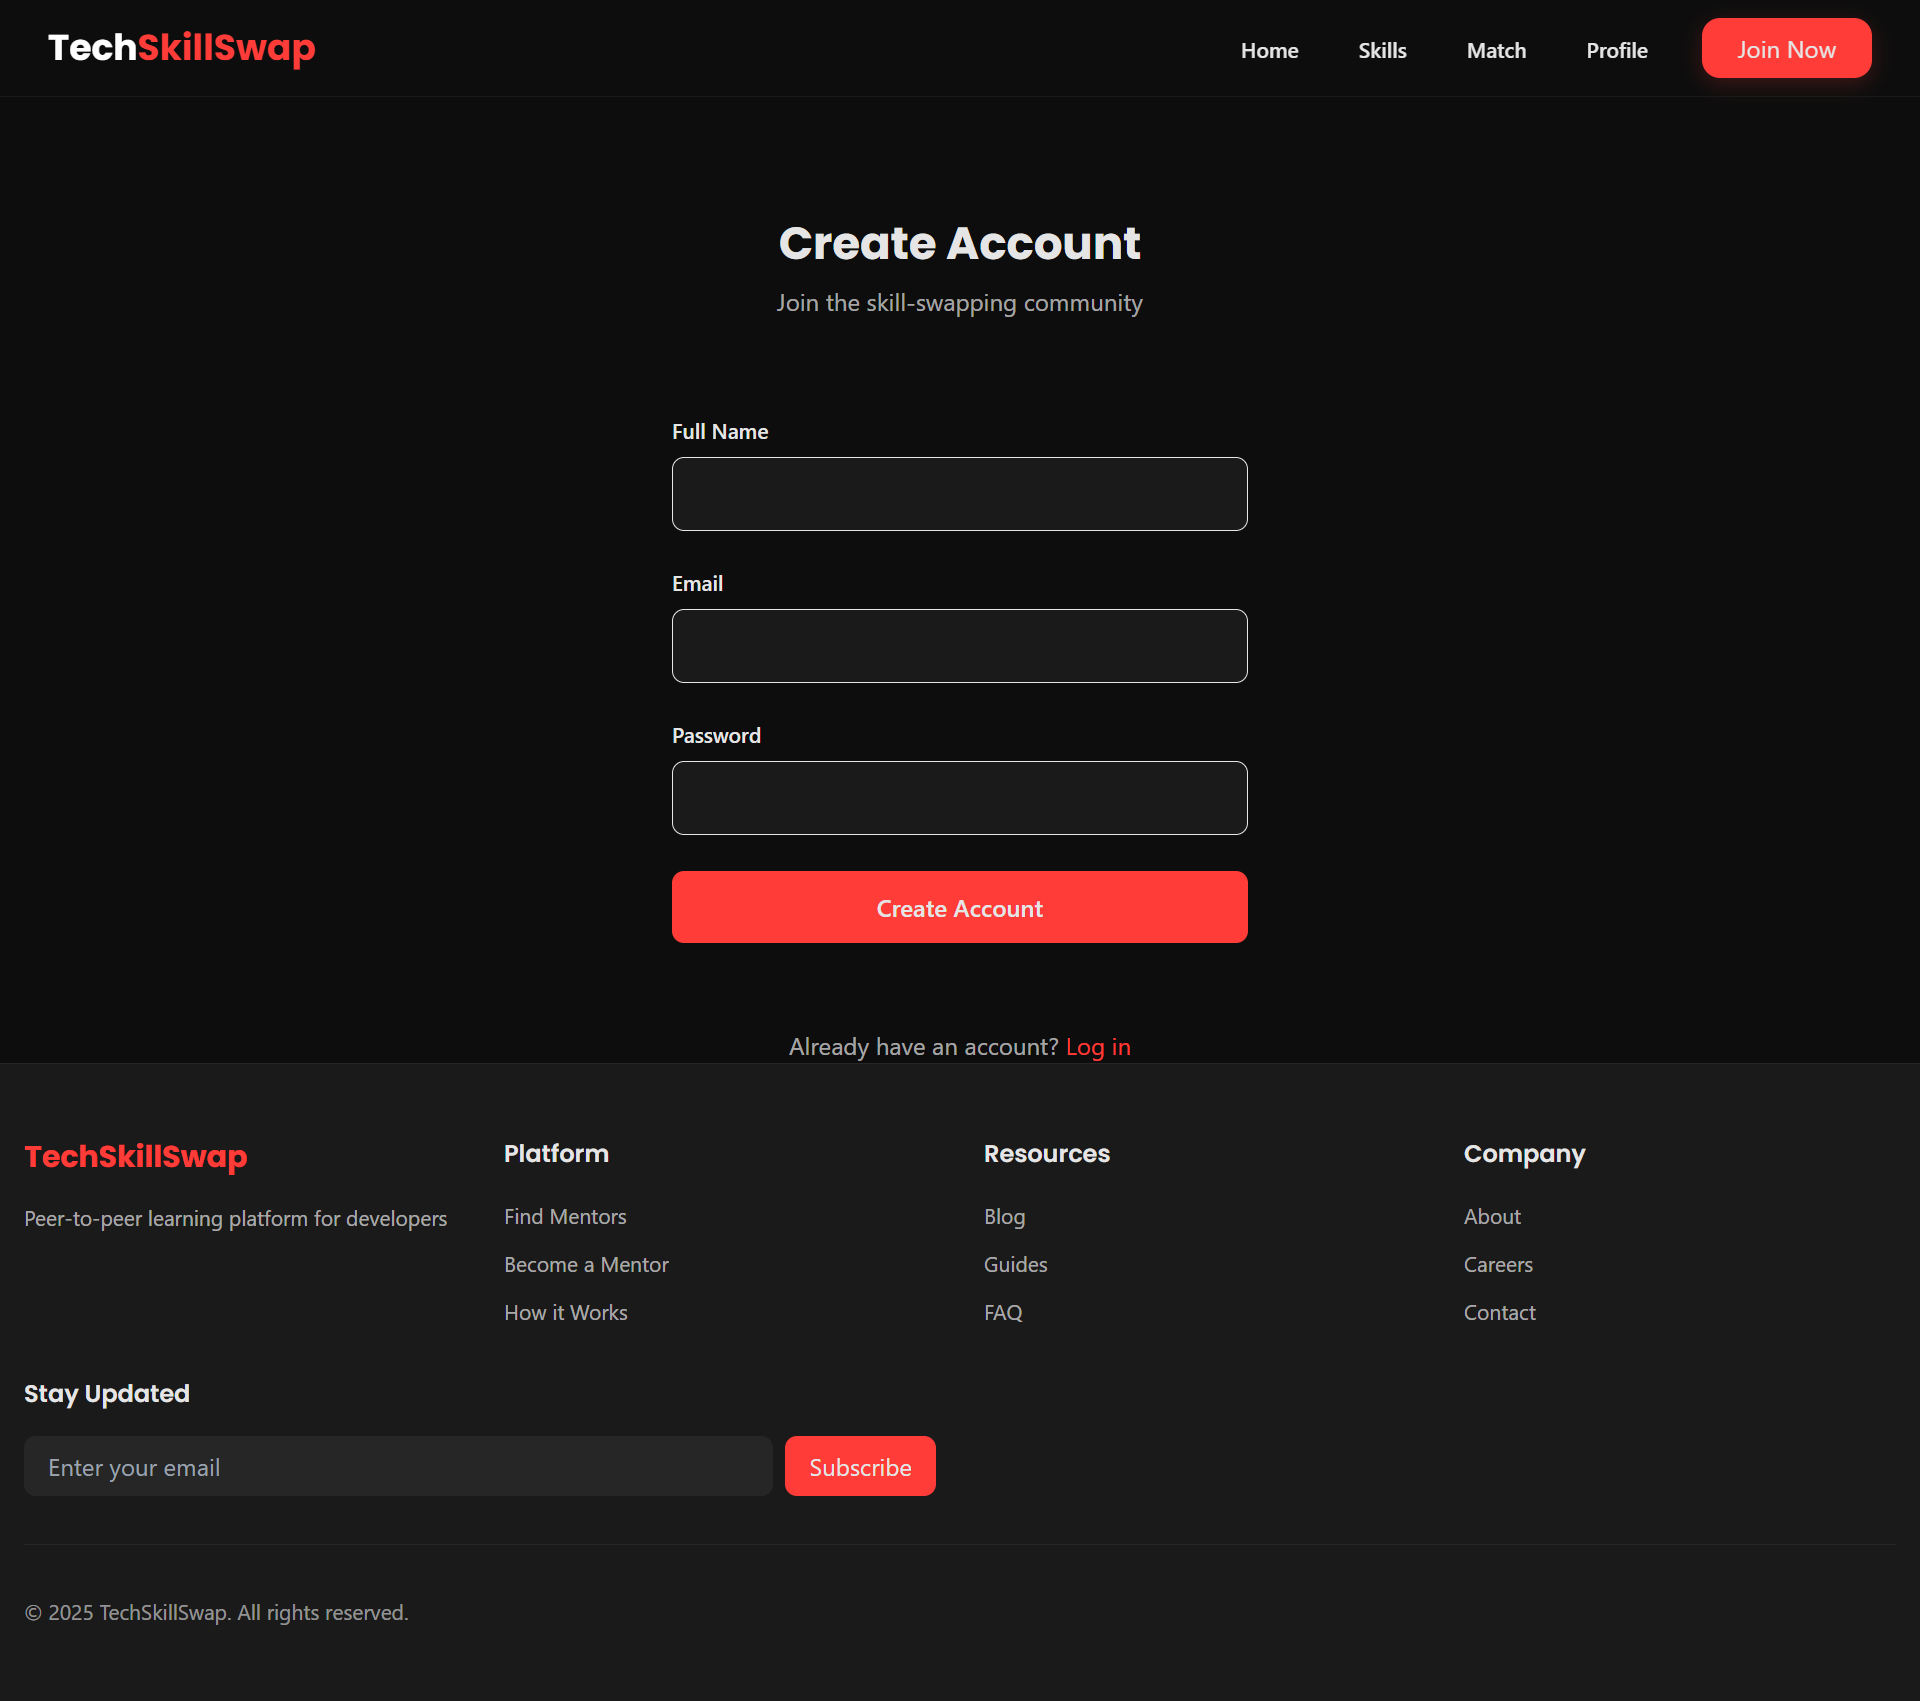Screen dimensions: 1920x1701
Task: Follow the Log in link
Action: (x=1097, y=1047)
